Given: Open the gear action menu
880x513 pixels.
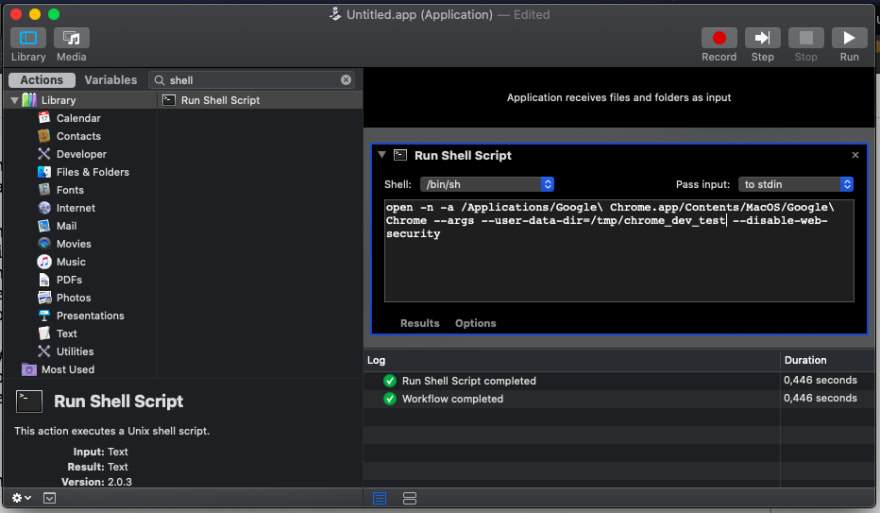Looking at the screenshot, I should pos(21,498).
